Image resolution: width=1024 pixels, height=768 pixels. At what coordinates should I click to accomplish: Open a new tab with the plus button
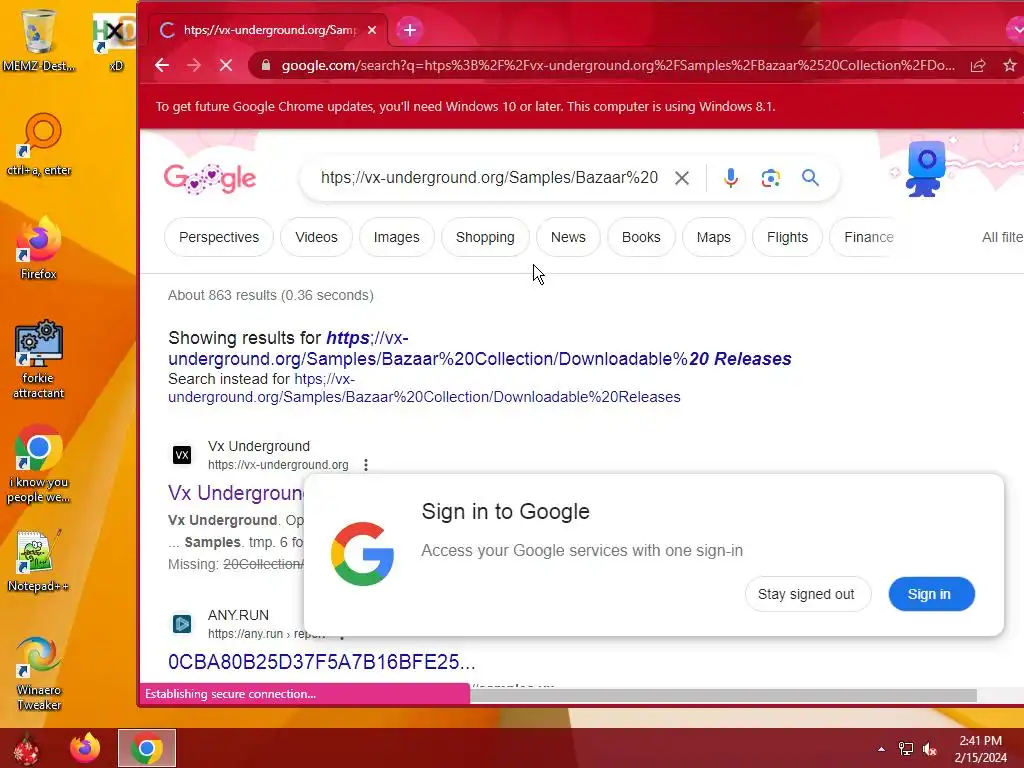pos(409,30)
